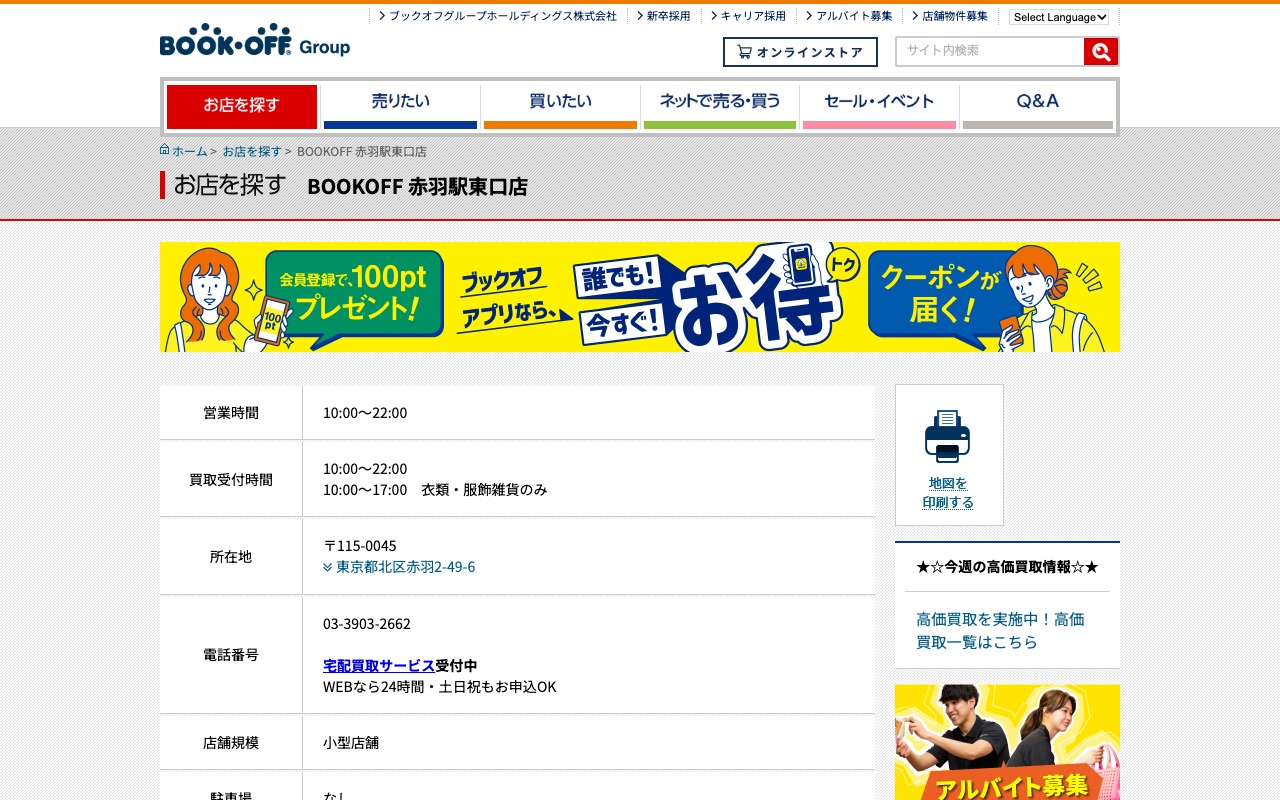Click the double-chevron icon beside the address
Screen dimensions: 1280x800
click(328, 567)
